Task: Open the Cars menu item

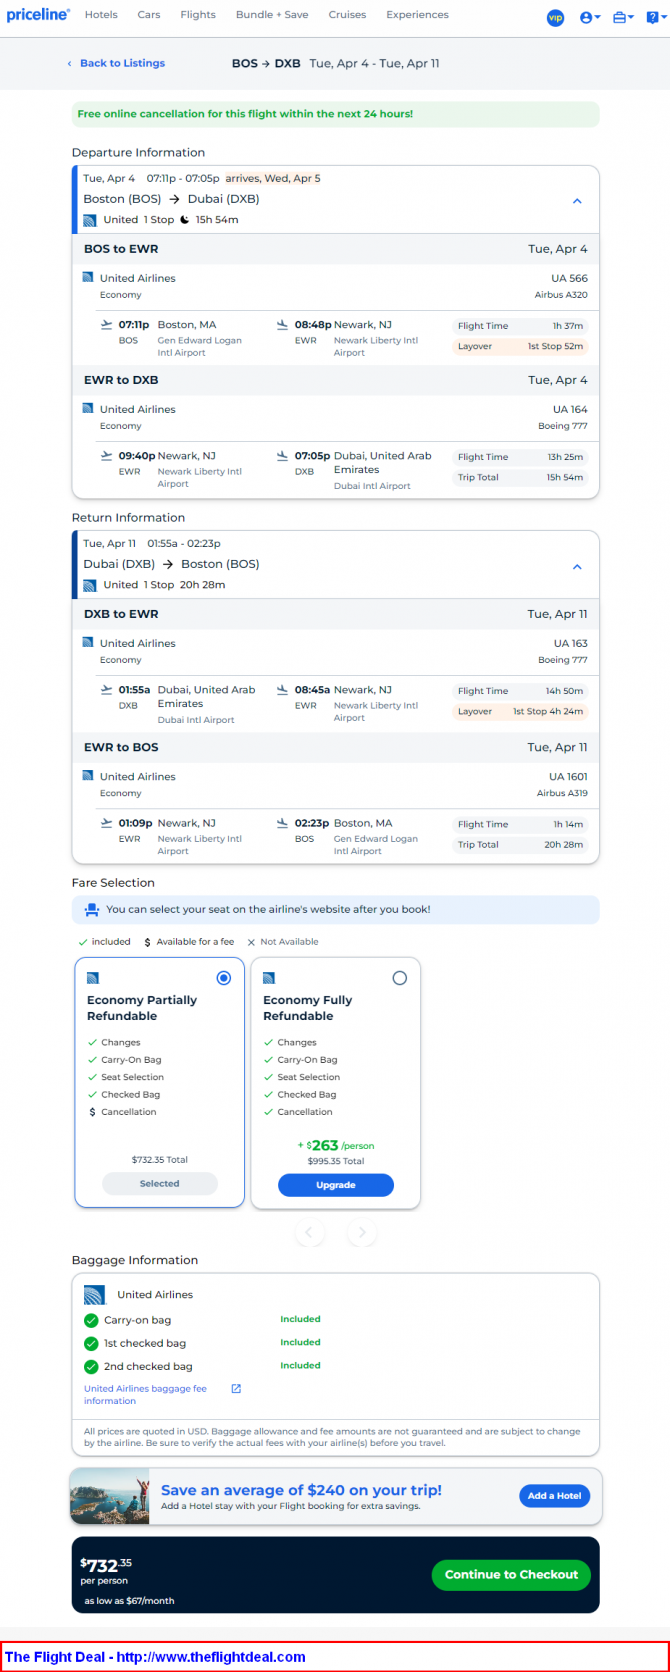Action: click(x=149, y=15)
